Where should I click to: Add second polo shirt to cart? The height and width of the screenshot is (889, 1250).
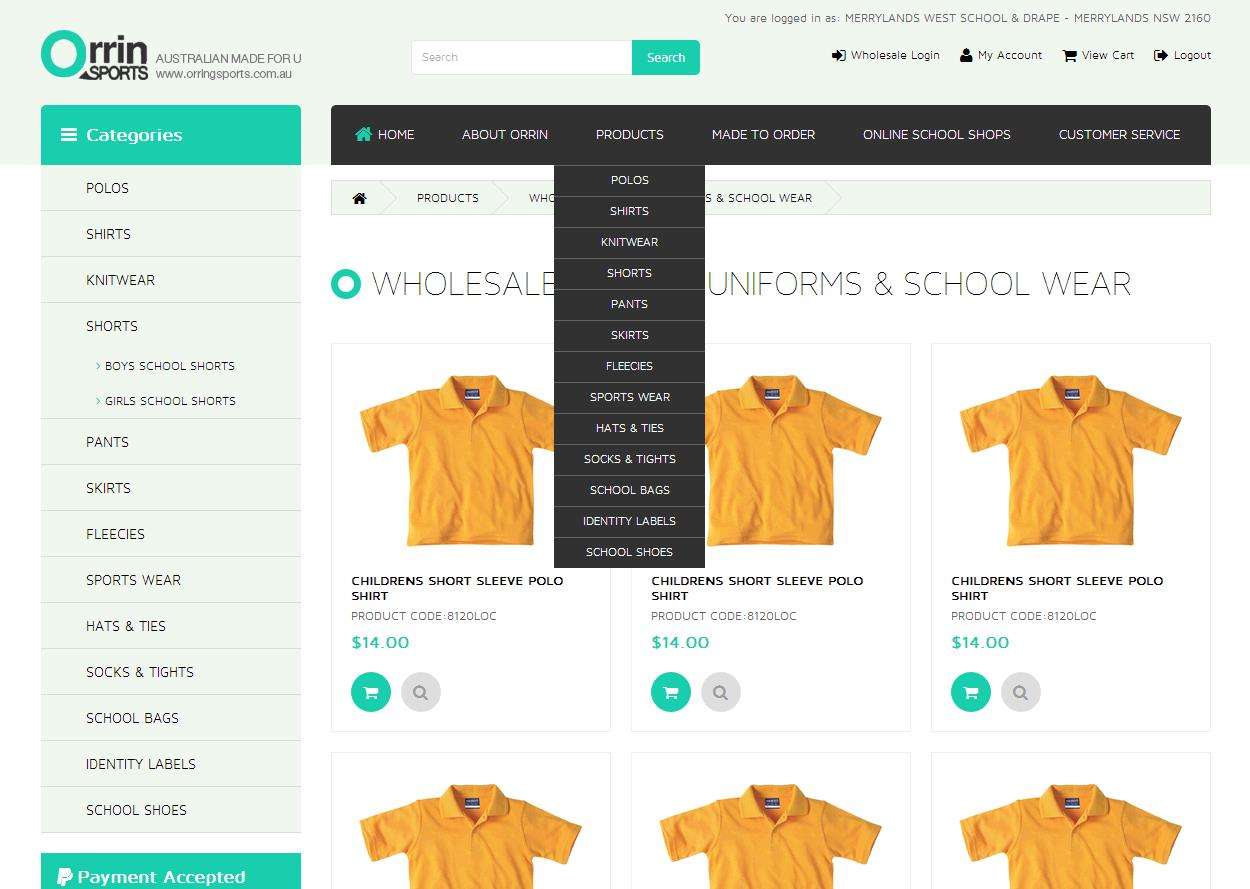click(x=671, y=692)
